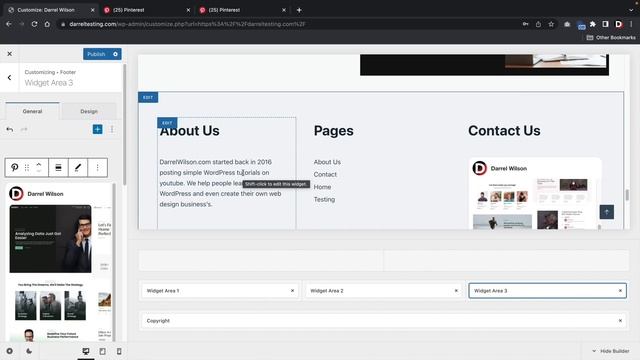Toggle dark mode moon icon

(x=29, y=351)
